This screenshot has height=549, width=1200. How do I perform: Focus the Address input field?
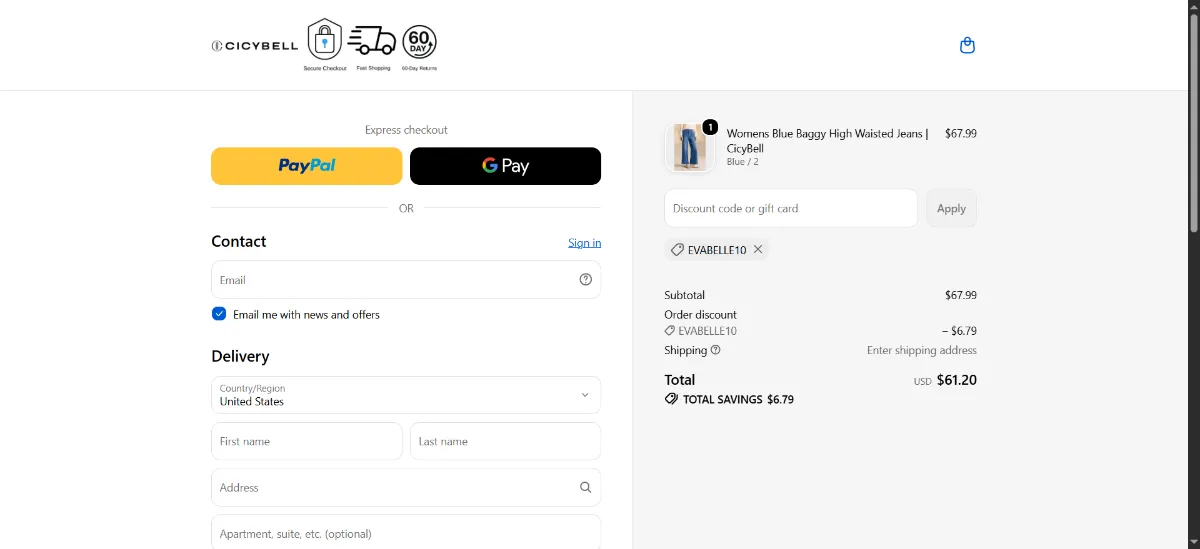pos(406,488)
